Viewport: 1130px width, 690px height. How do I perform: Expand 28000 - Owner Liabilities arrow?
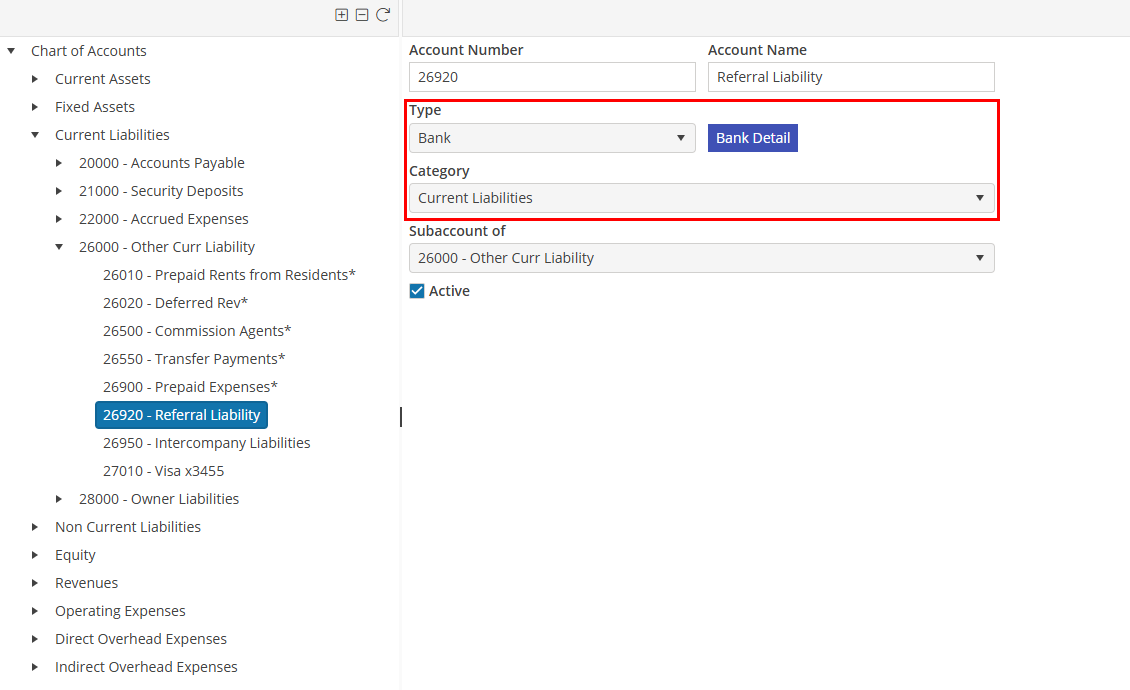pos(59,499)
